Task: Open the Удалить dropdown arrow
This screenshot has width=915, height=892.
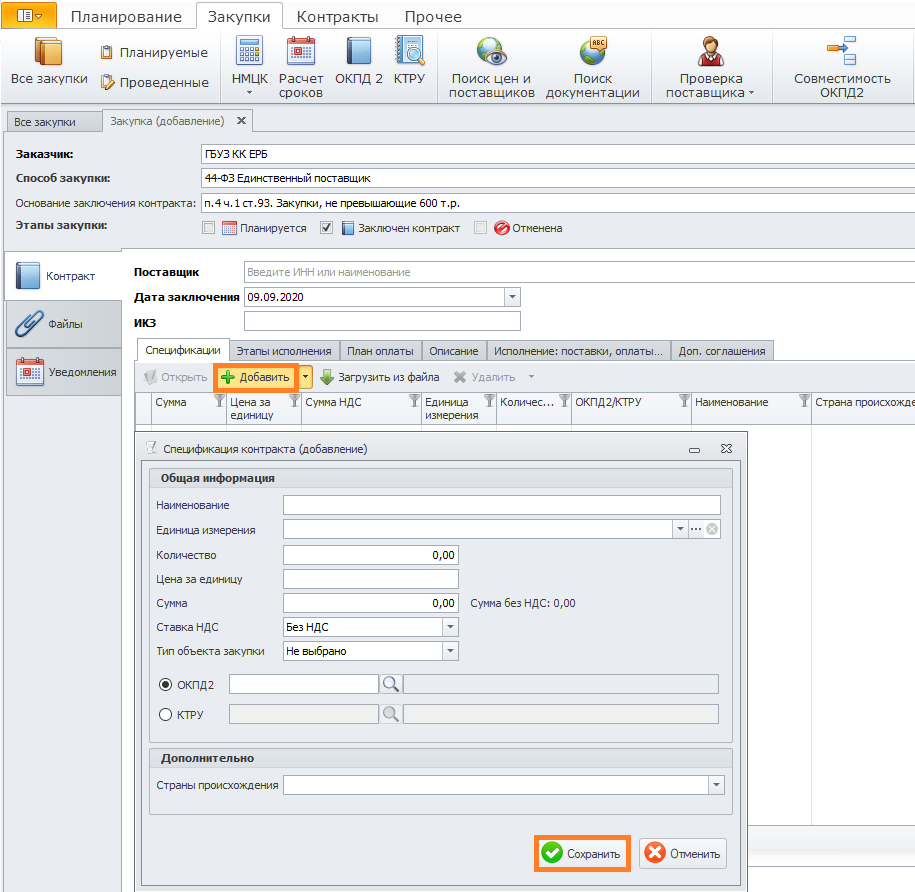Action: tap(531, 377)
